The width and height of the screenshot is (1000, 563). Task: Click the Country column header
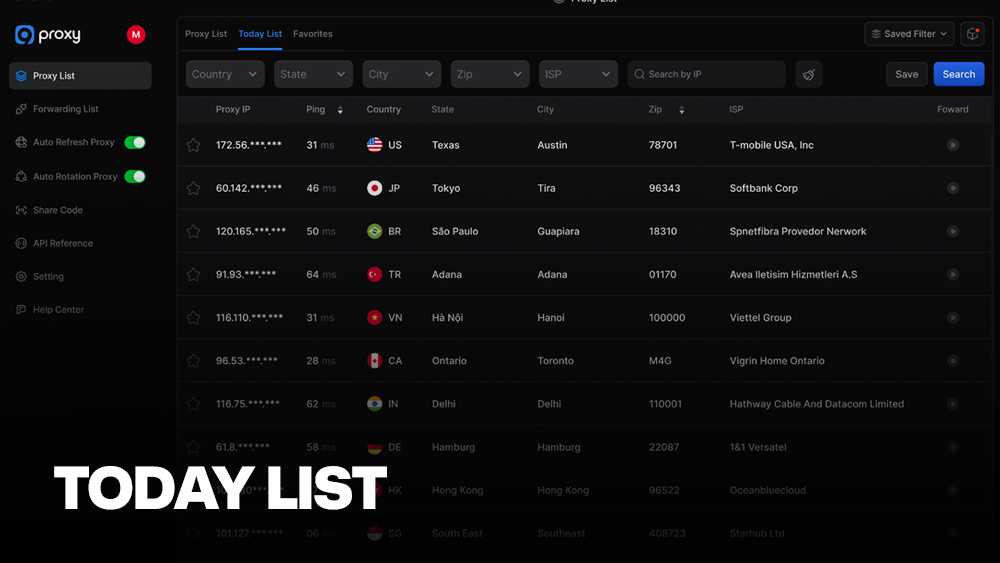(x=383, y=109)
